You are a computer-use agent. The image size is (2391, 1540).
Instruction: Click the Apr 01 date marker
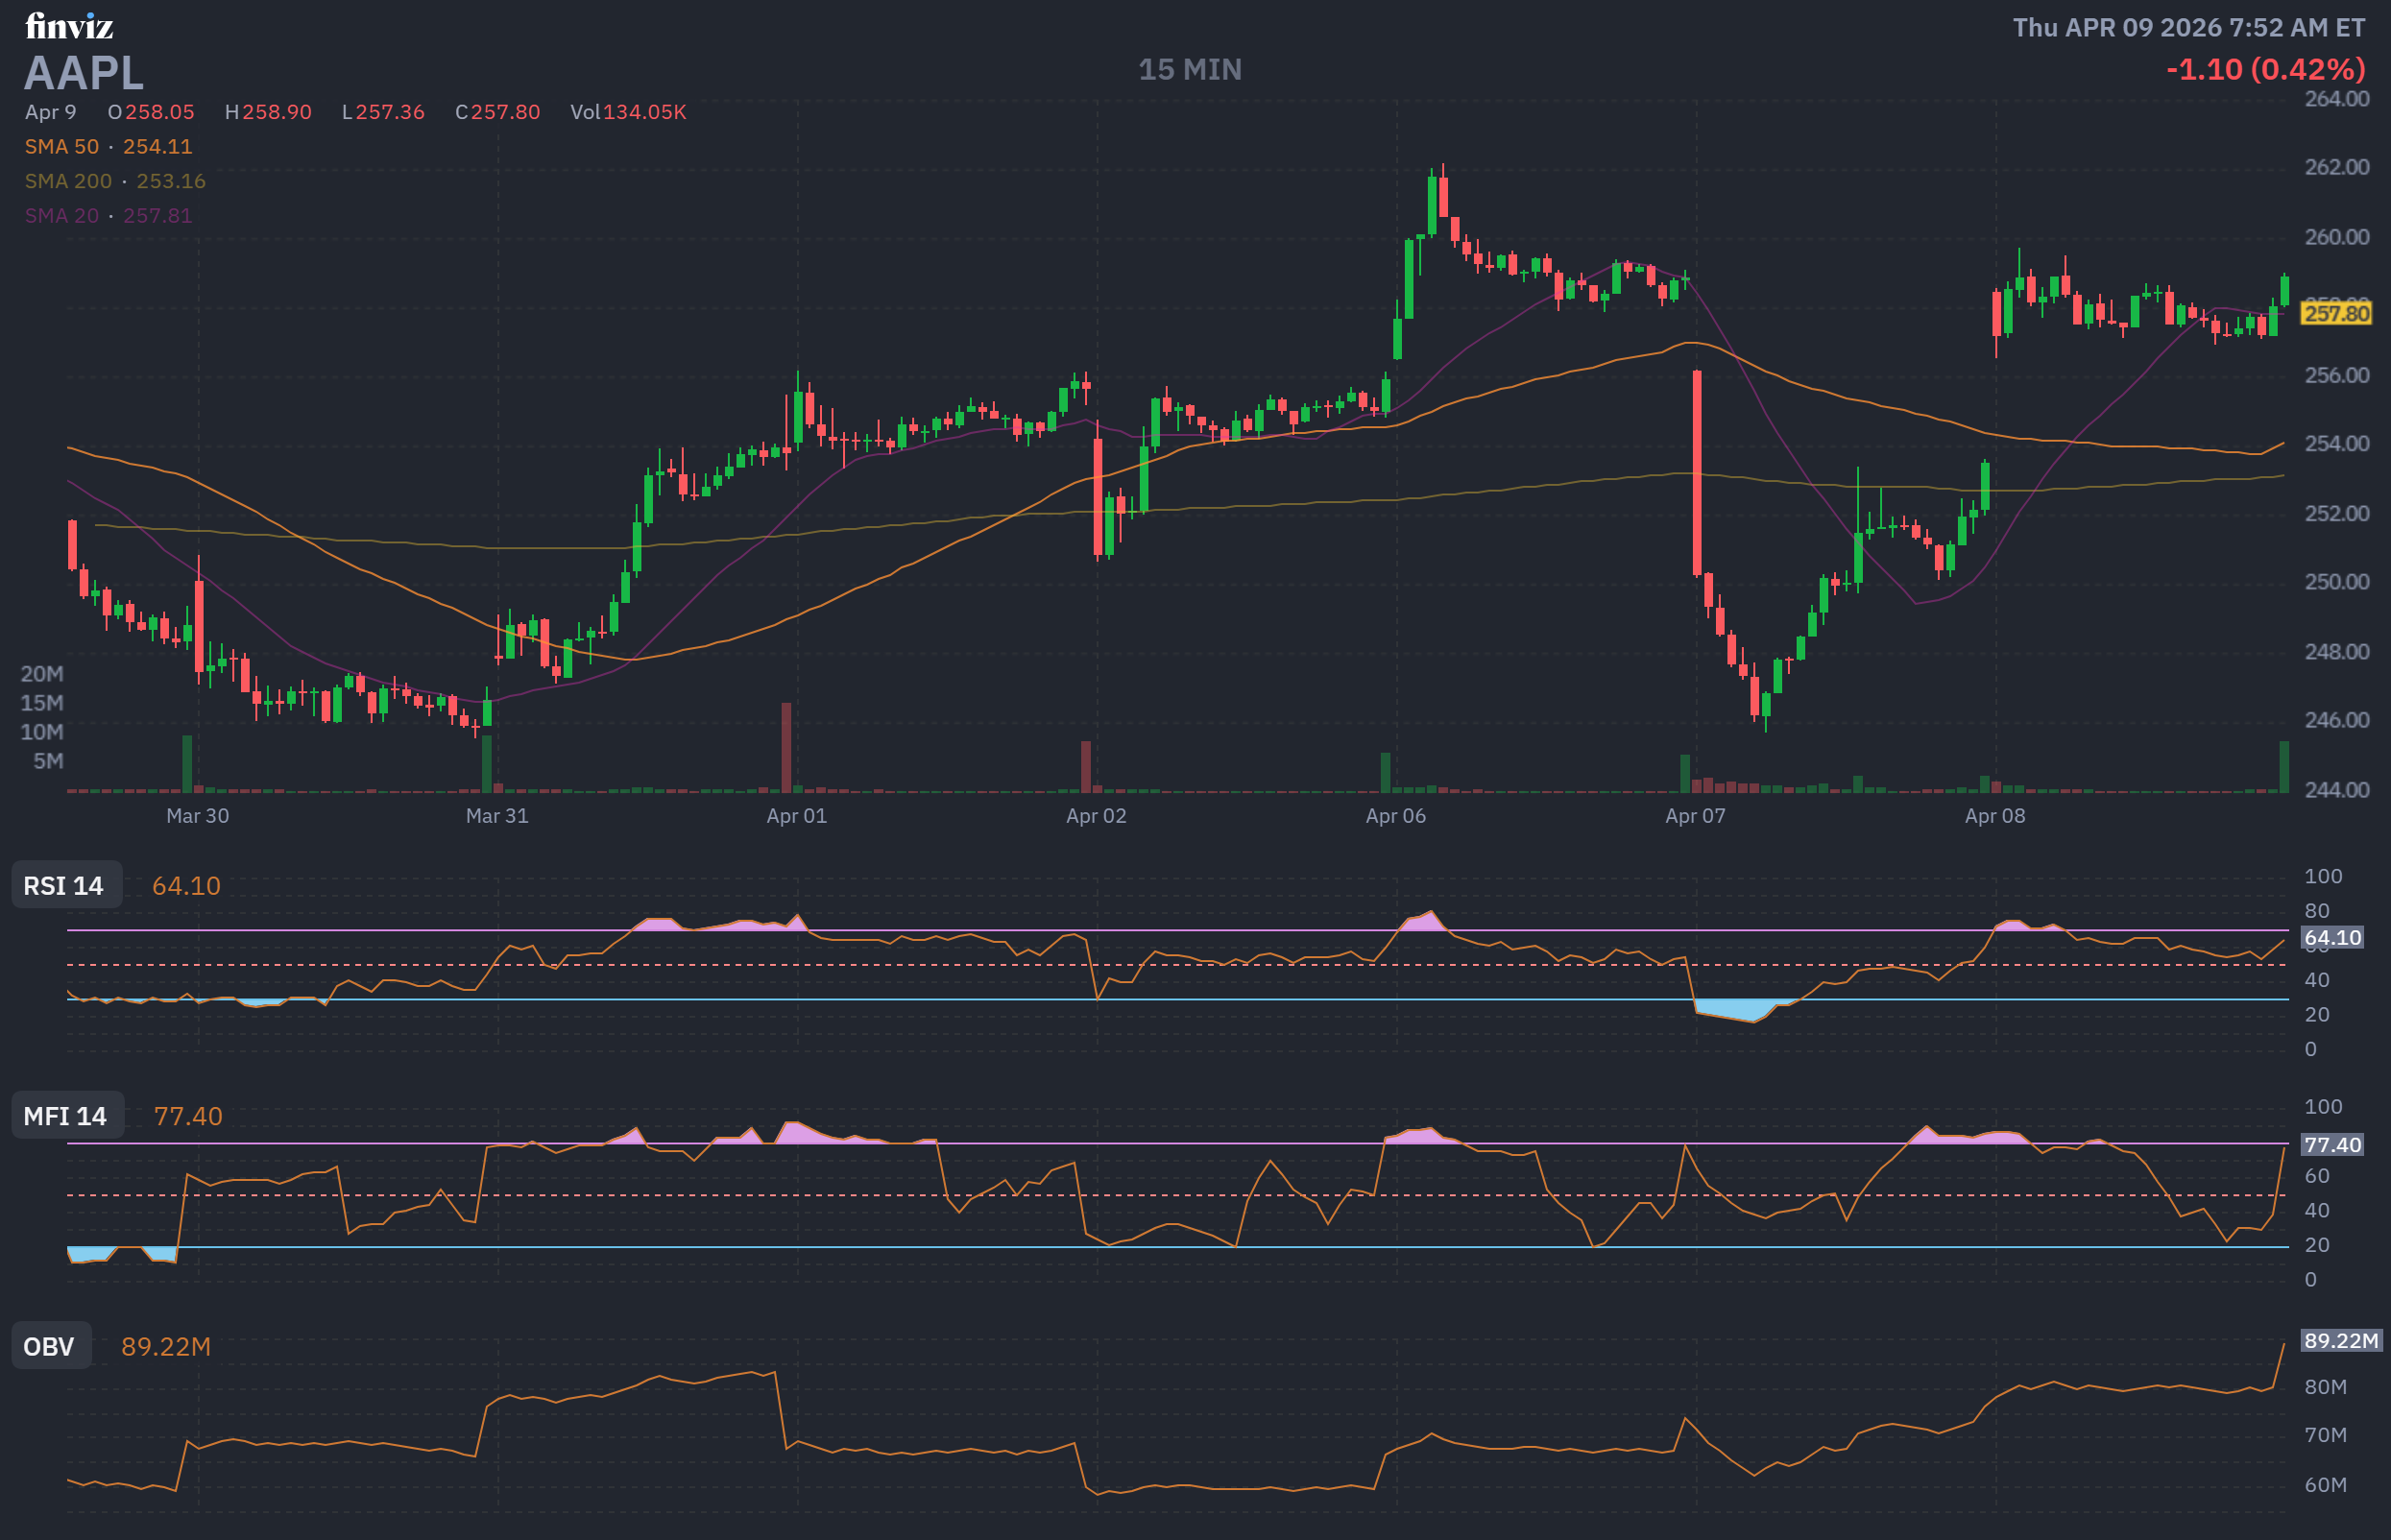(796, 816)
